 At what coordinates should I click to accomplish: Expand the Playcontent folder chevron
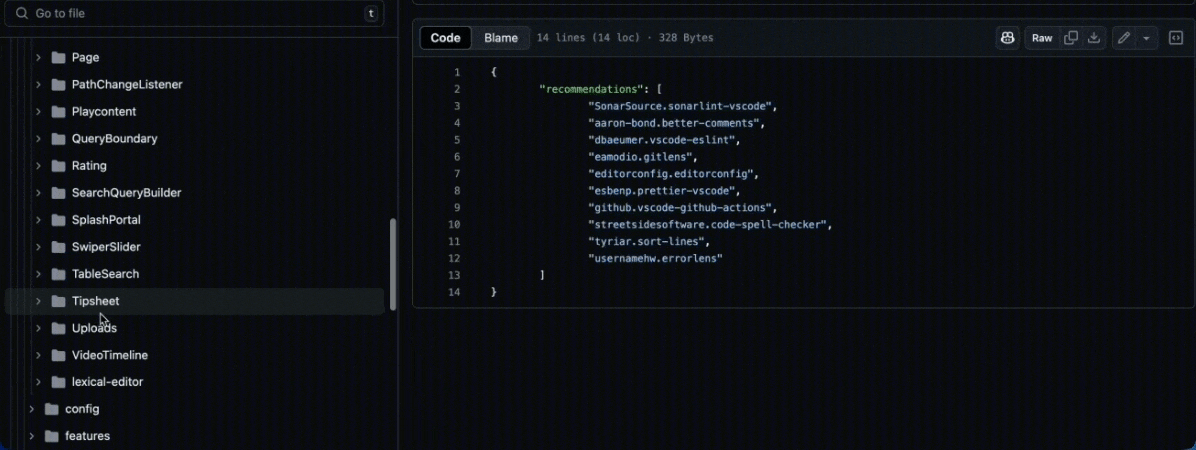pyautogui.click(x=38, y=111)
